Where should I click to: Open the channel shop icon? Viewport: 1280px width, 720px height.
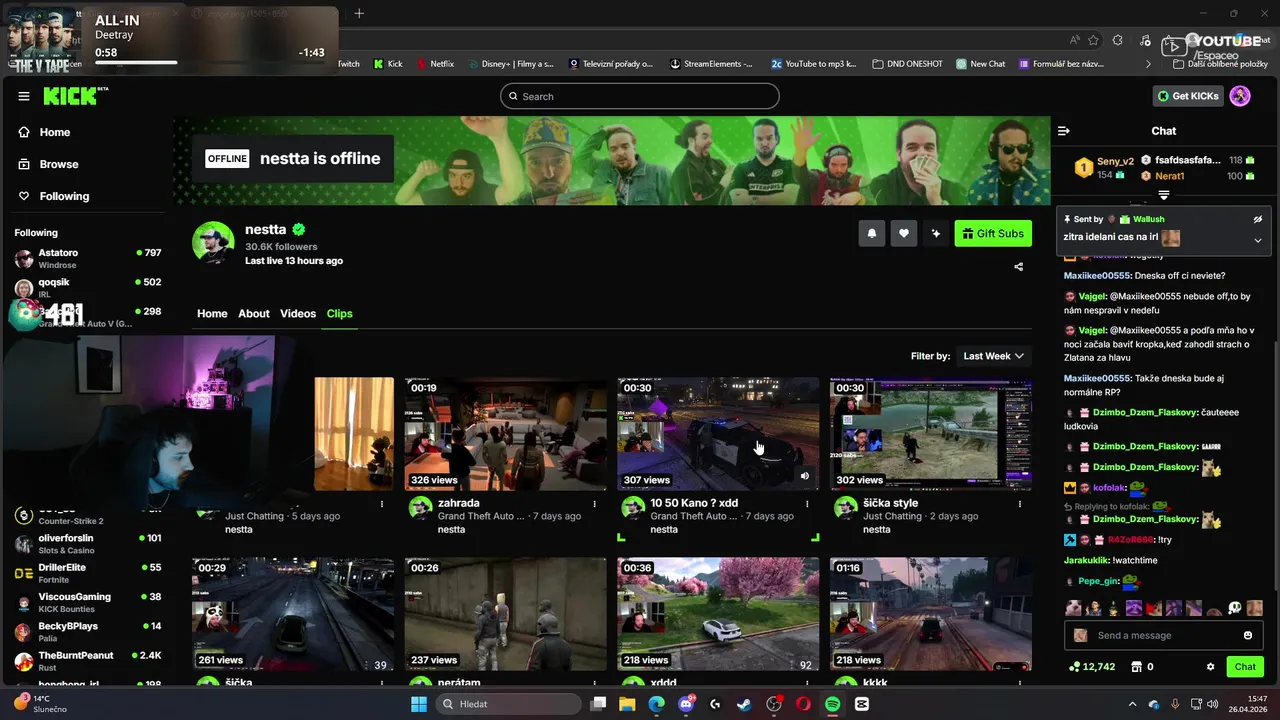pos(1136,667)
